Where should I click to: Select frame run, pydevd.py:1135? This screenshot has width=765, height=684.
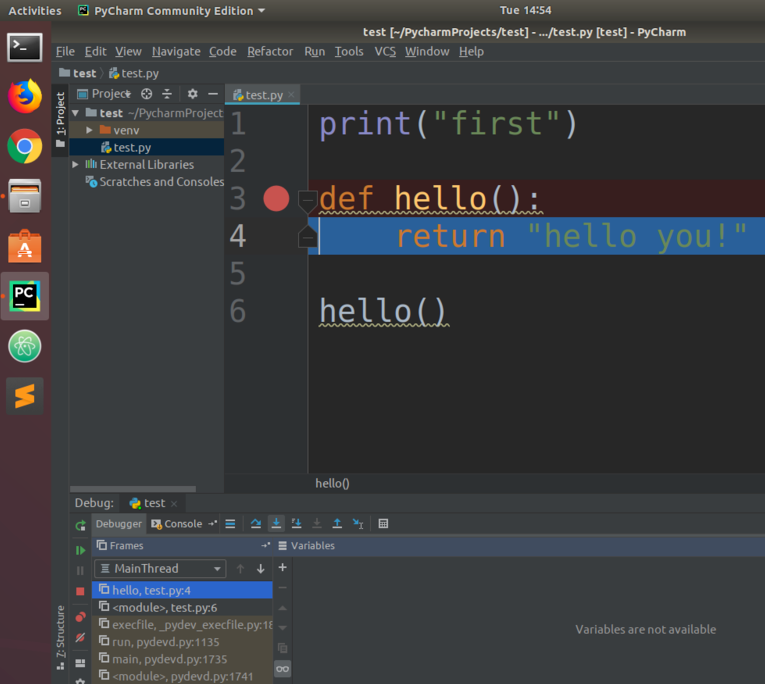182,642
